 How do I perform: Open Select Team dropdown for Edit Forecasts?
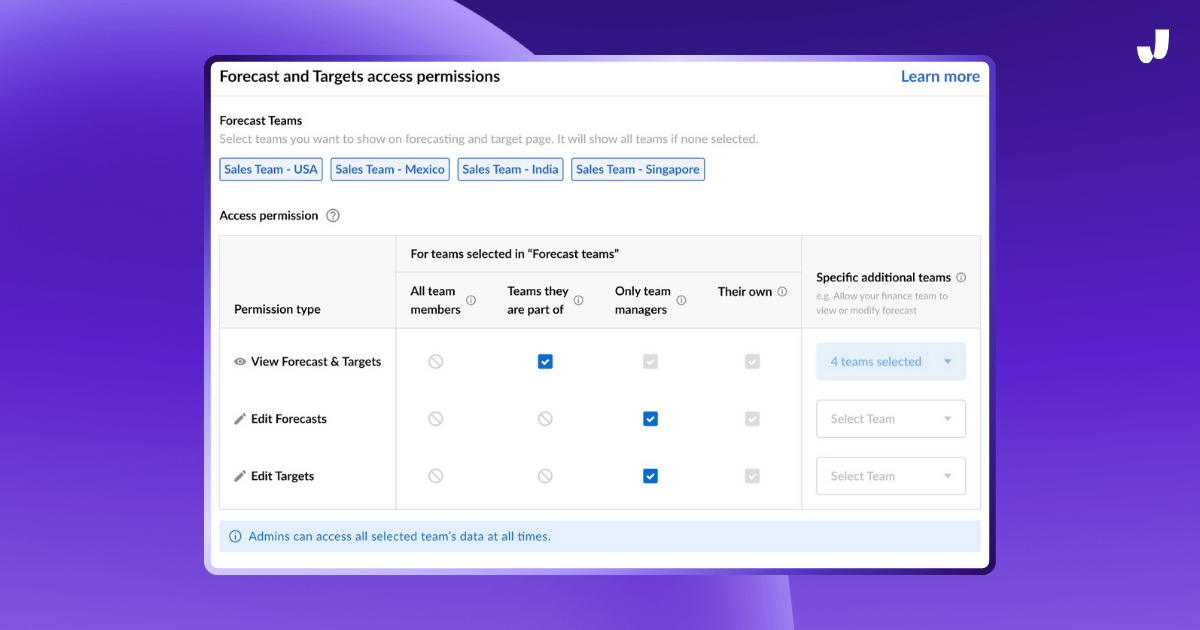(891, 419)
